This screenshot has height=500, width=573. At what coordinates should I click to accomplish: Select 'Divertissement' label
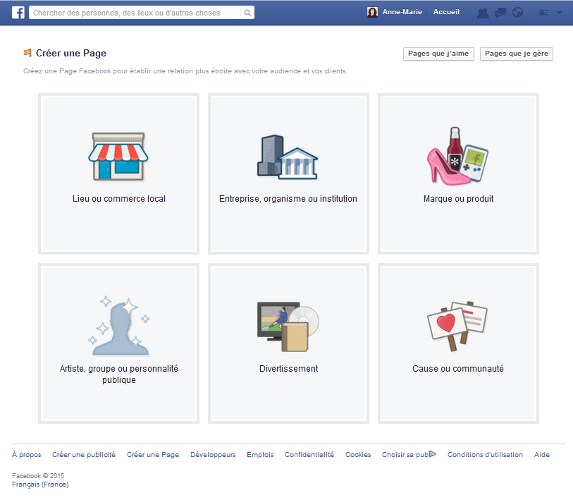coord(289,369)
